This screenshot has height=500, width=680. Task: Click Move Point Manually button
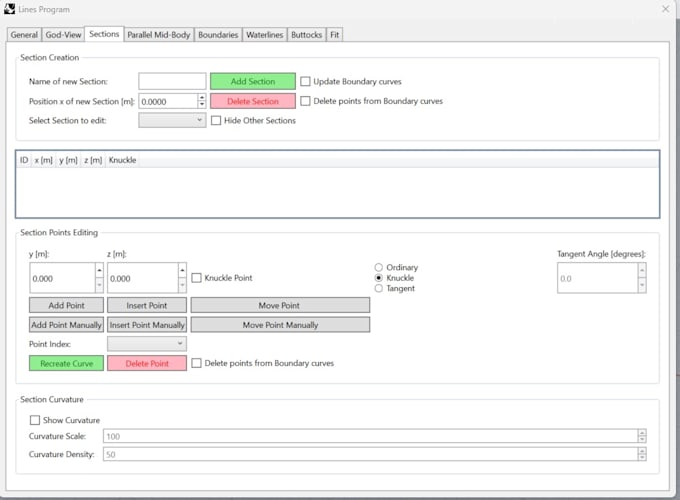coord(280,325)
